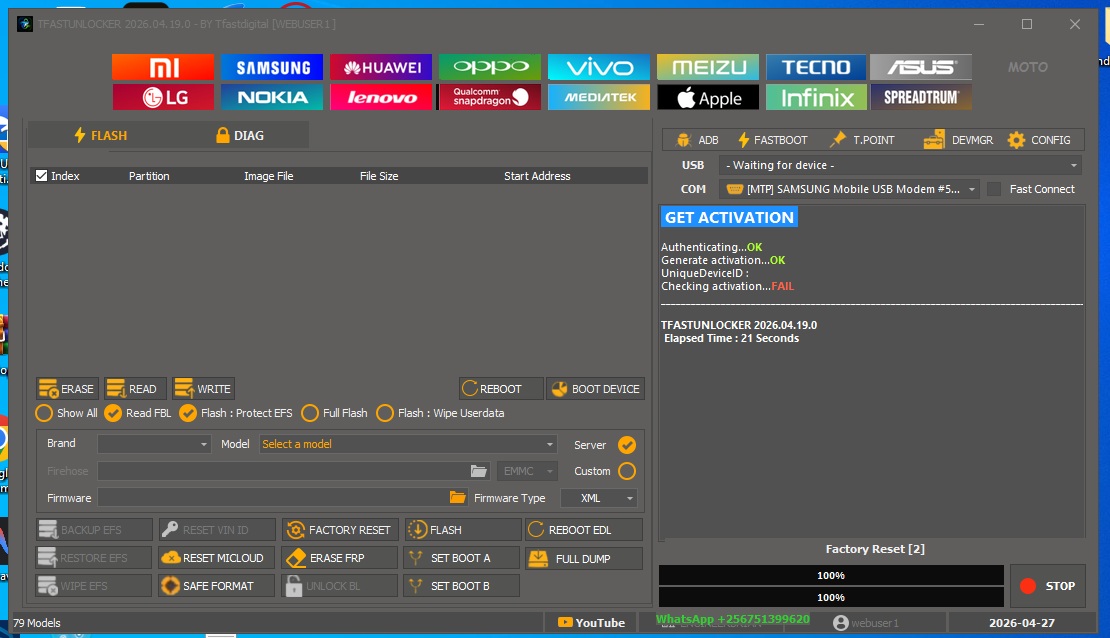The image size is (1110, 638).
Task: Open the Model selection dropdown
Action: [408, 444]
